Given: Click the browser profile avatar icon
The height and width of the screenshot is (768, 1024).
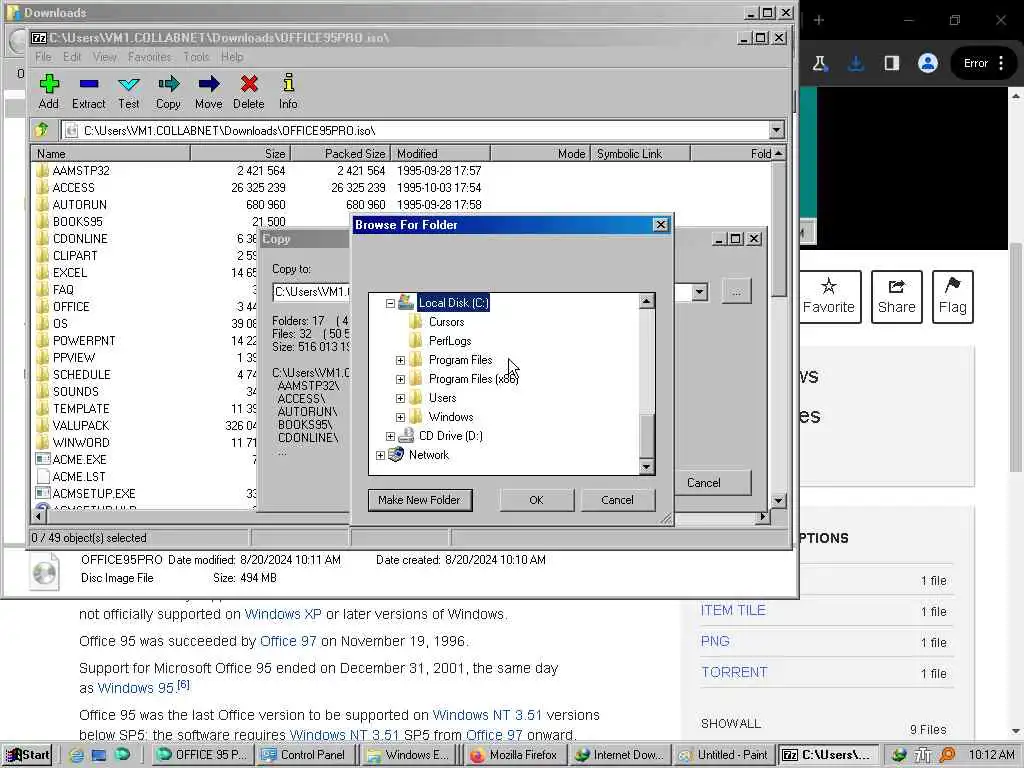Looking at the screenshot, I should pyautogui.click(x=927, y=63).
